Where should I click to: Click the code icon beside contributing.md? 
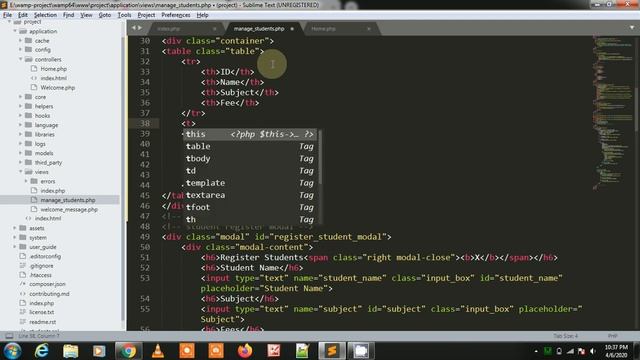(22, 294)
